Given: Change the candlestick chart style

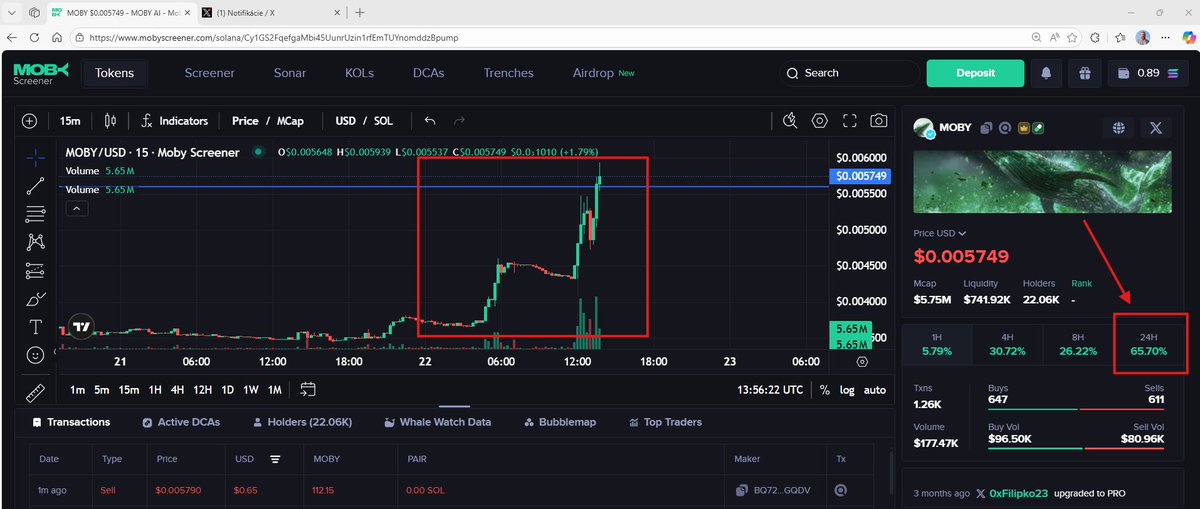Looking at the screenshot, I should 110,121.
